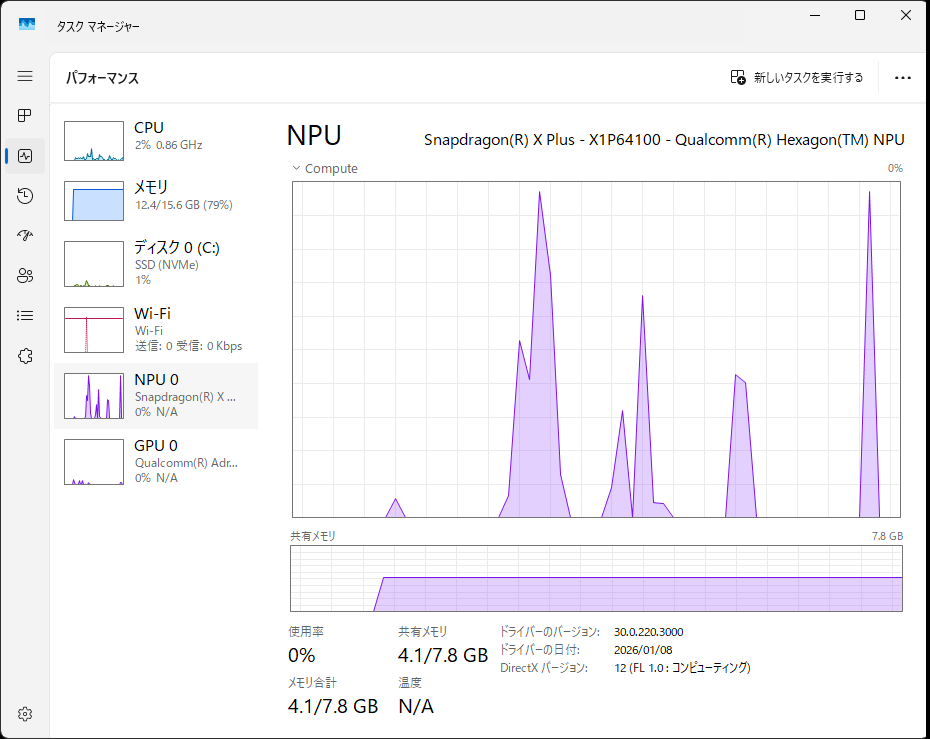Select the CPU performance entry
The width and height of the screenshot is (930, 739).
pos(156,141)
